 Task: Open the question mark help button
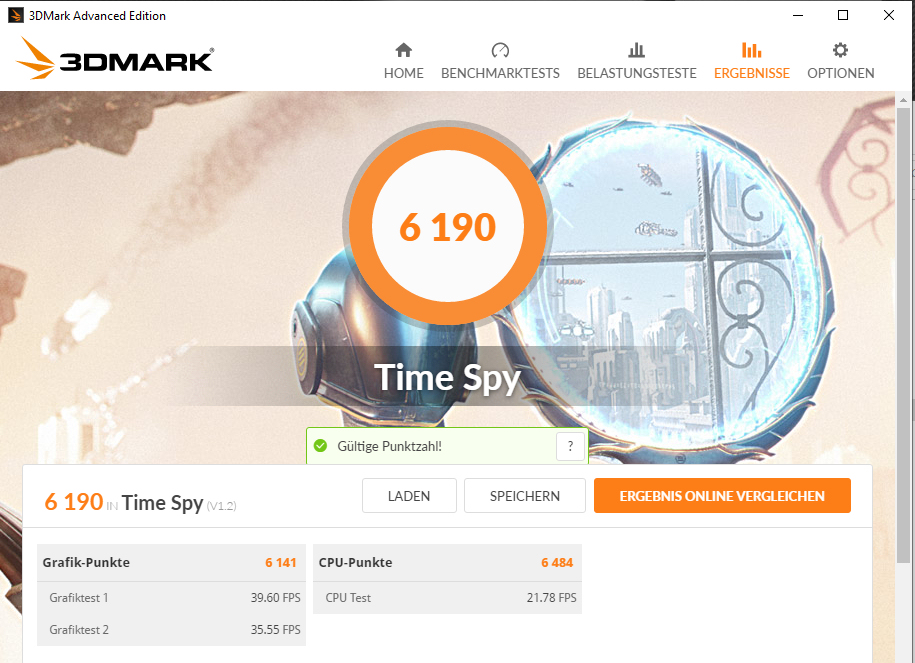[x=570, y=446]
